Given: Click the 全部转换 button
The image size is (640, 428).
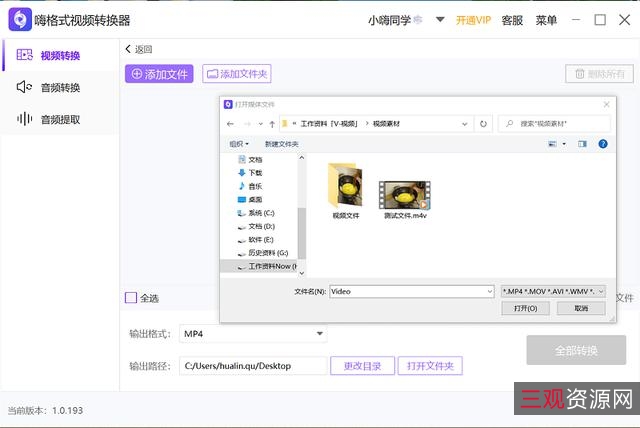Looking at the screenshot, I should [576, 350].
